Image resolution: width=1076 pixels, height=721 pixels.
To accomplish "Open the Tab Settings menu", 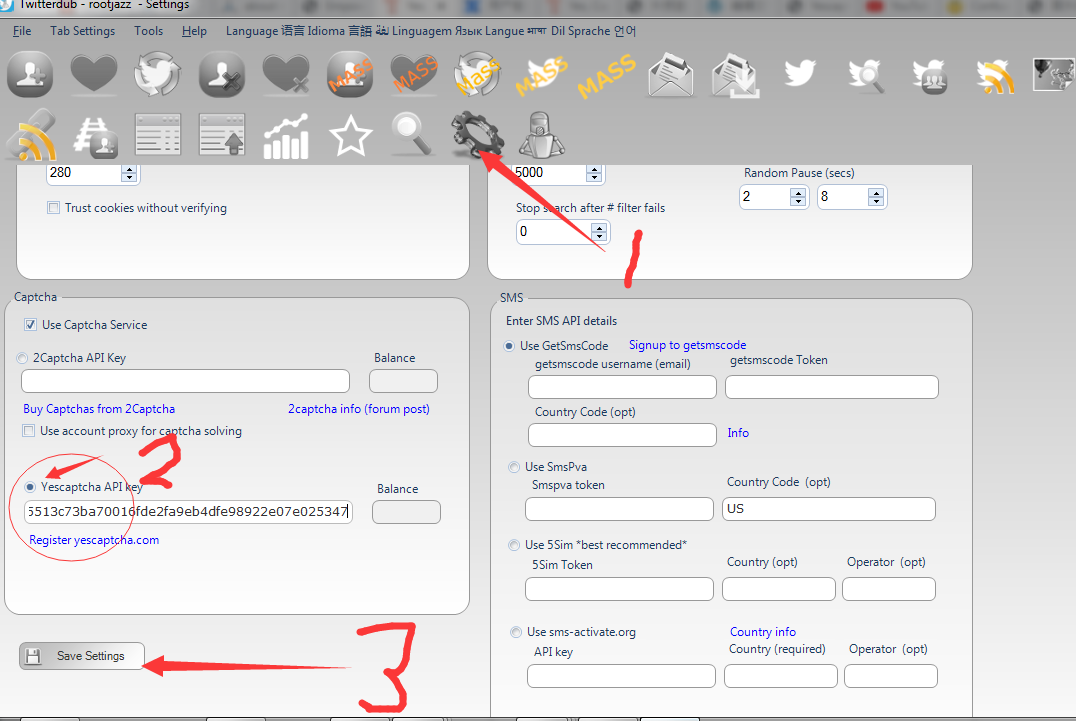I will 82,31.
